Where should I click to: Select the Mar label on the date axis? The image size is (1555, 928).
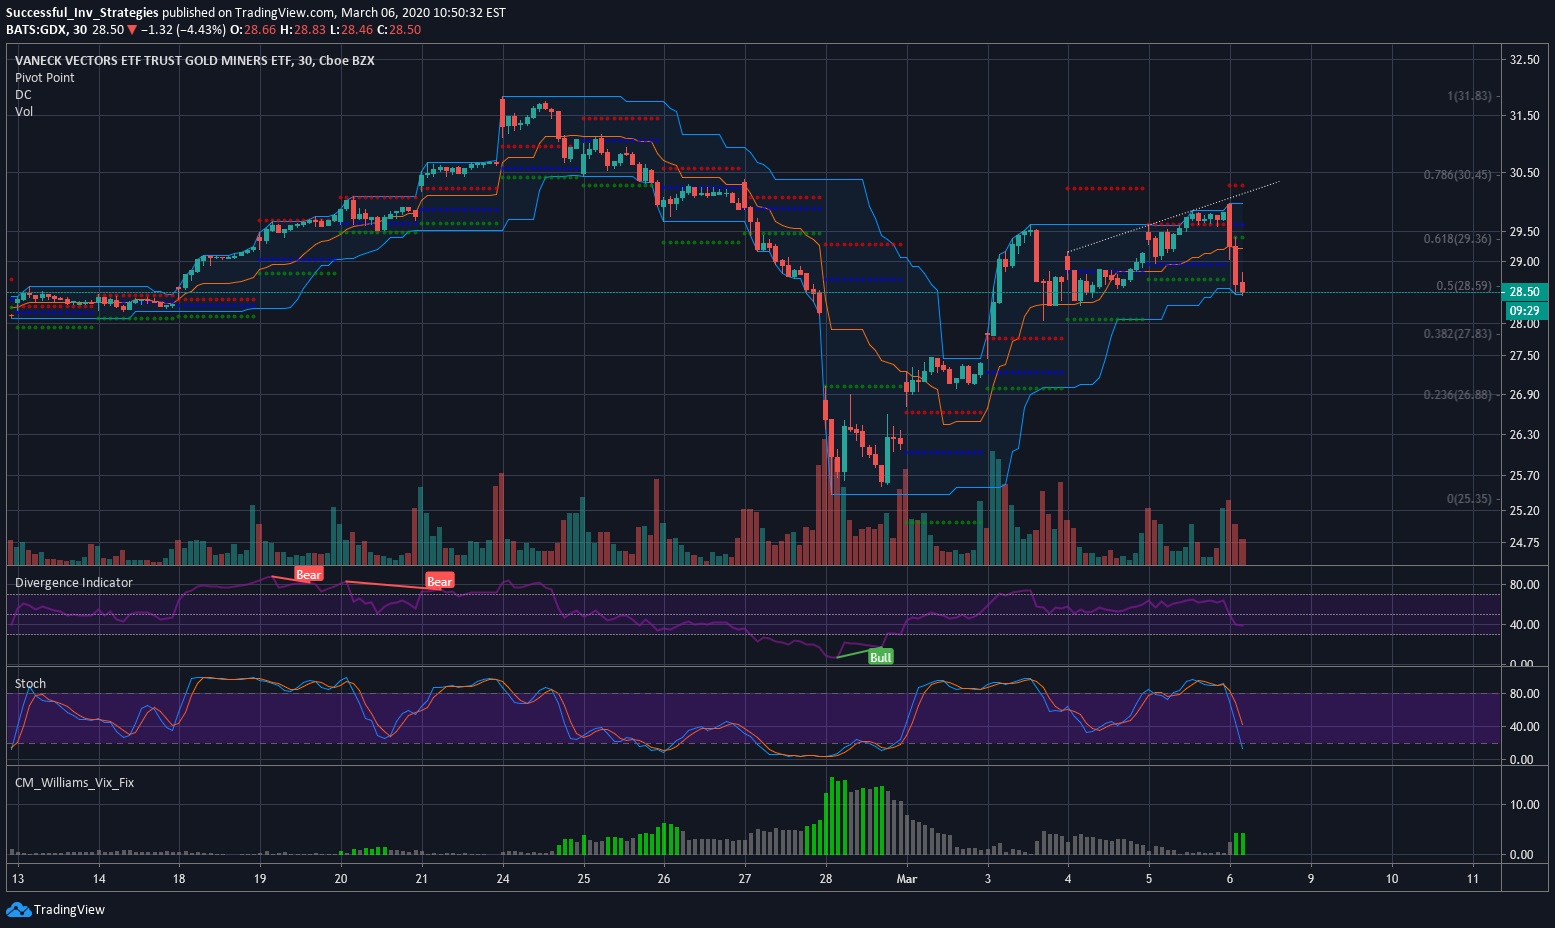(x=907, y=879)
